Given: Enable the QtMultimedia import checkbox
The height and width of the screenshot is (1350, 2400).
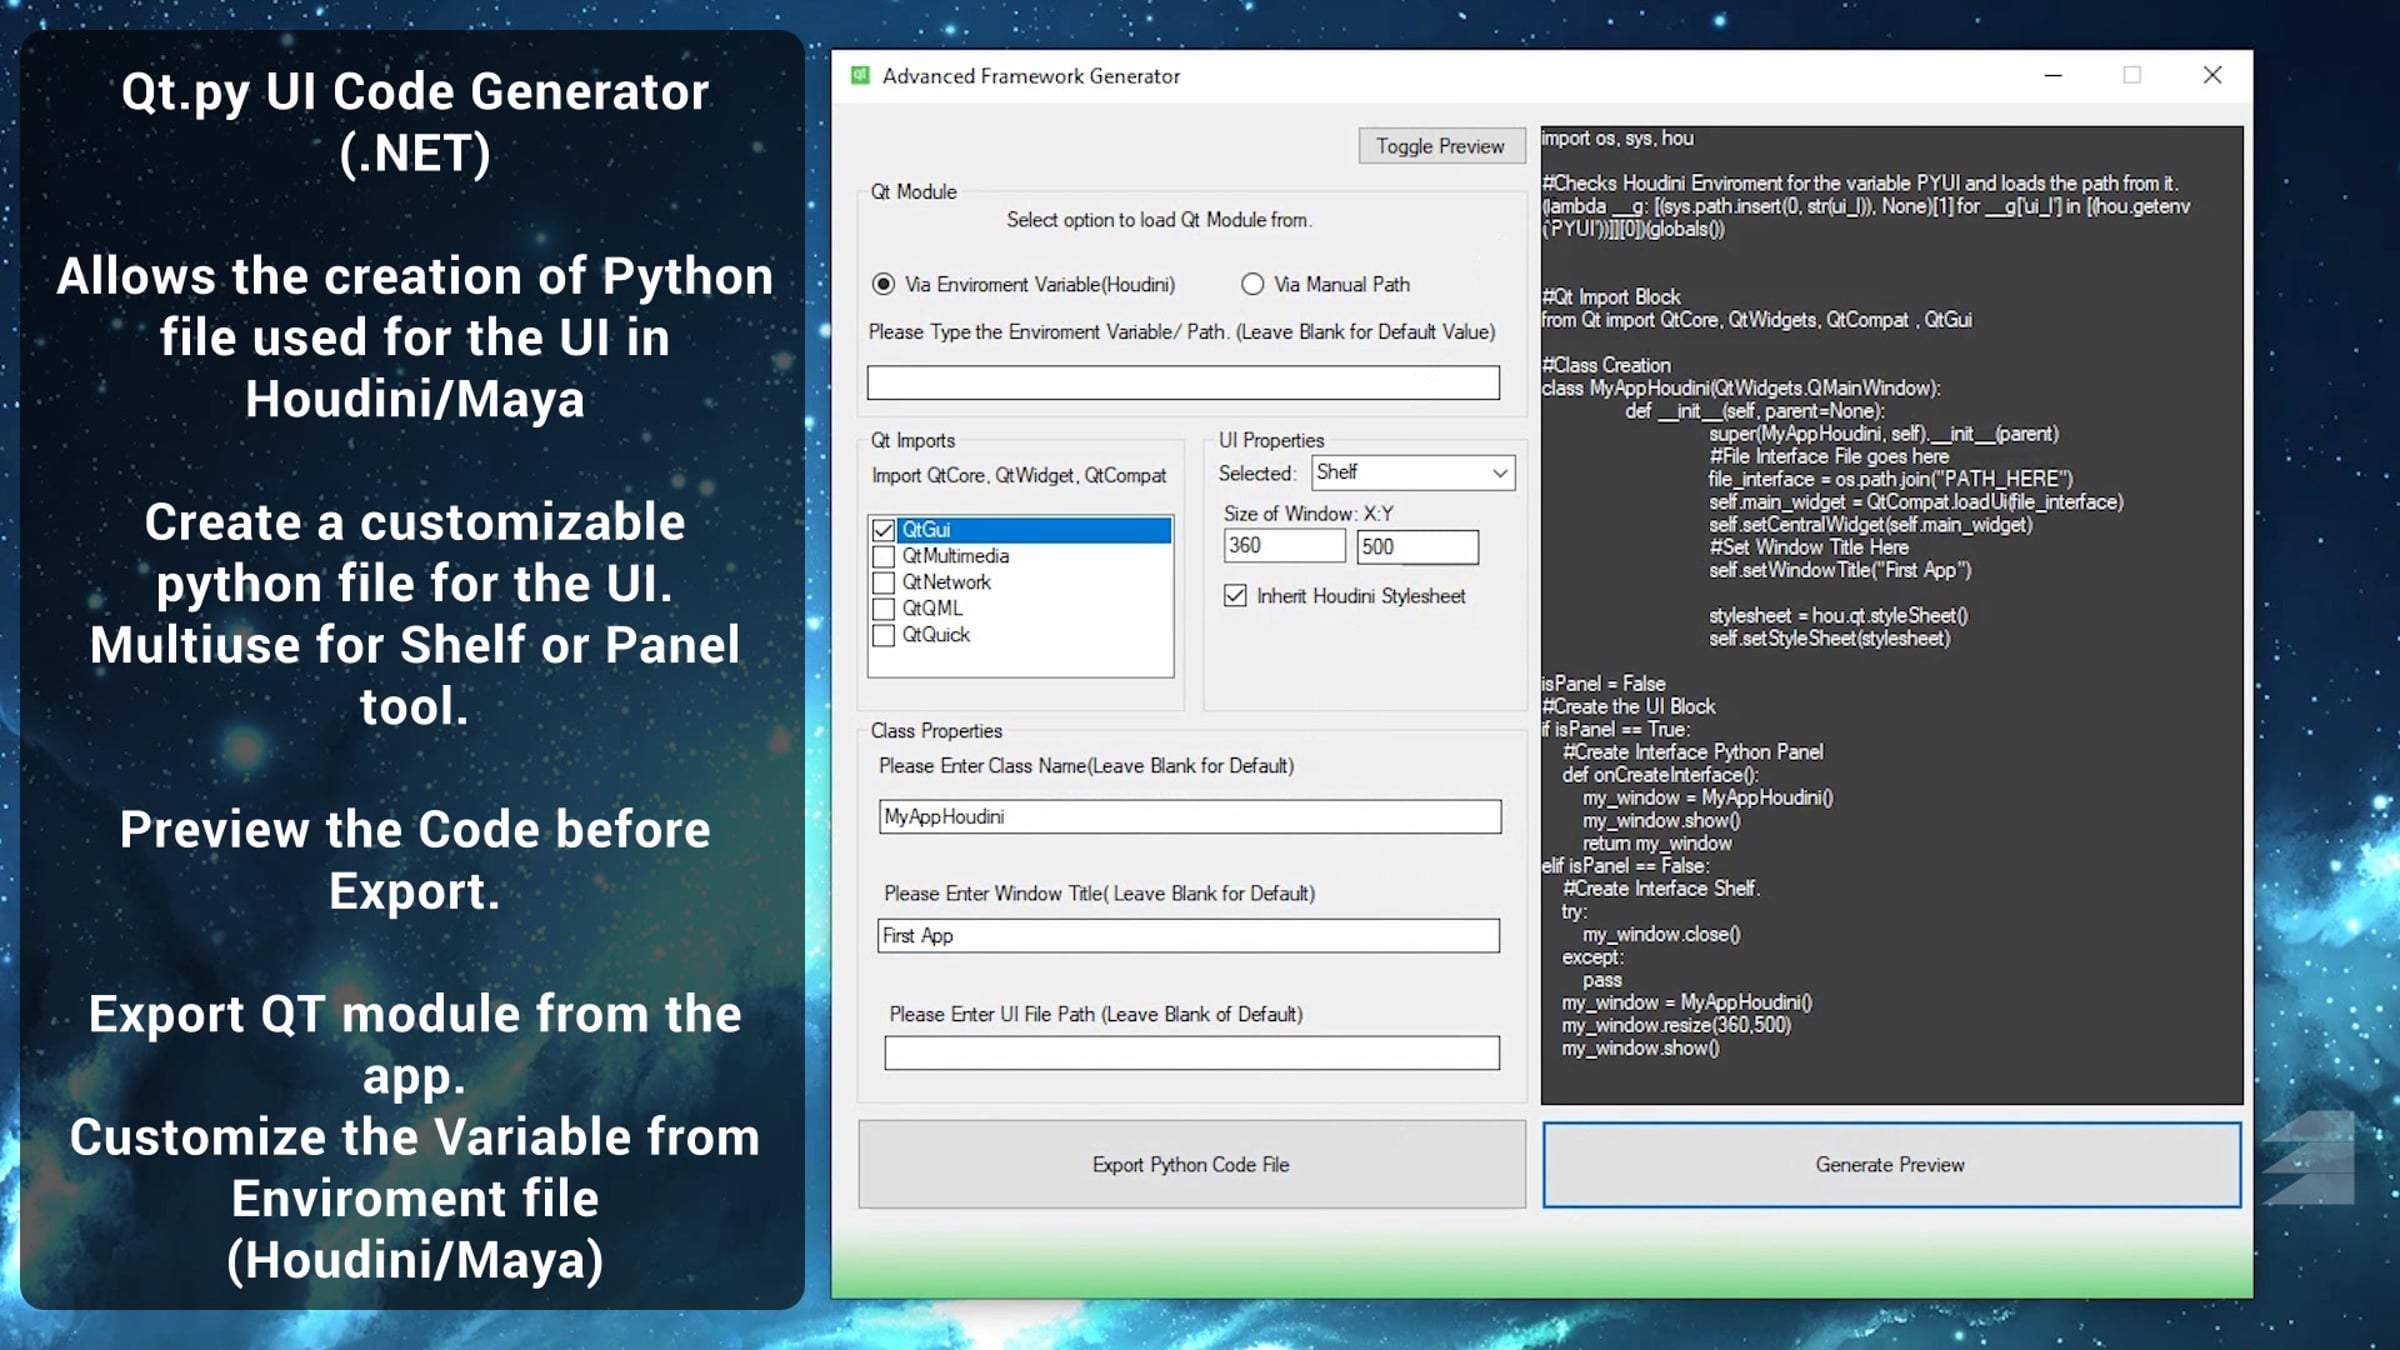Looking at the screenshot, I should click(x=883, y=556).
